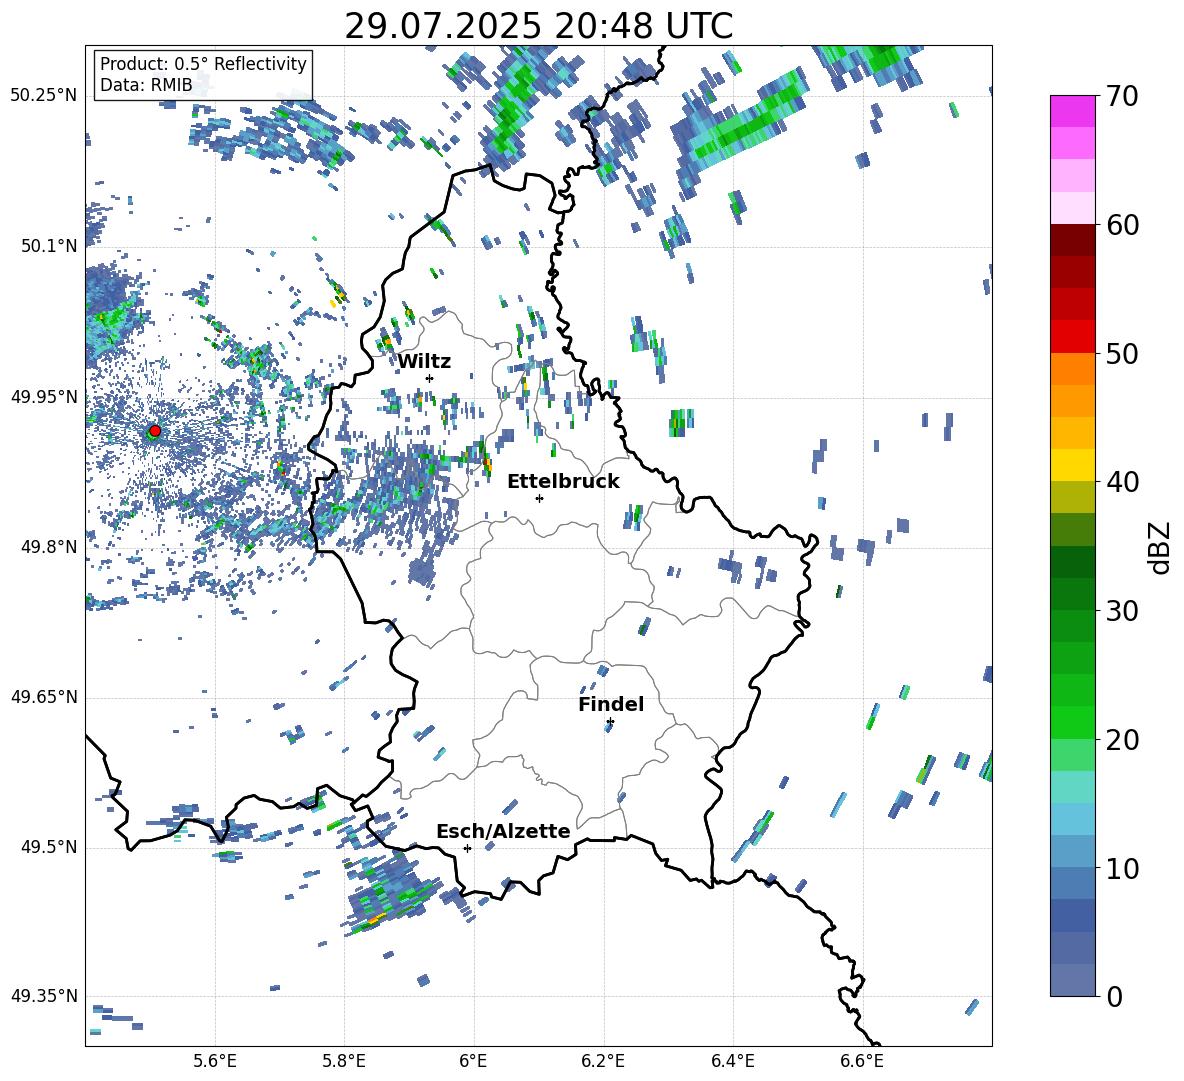Image resolution: width=1184 pixels, height=1081 pixels.
Task: Click the 49.95°N latitude label
Action: 44,396
